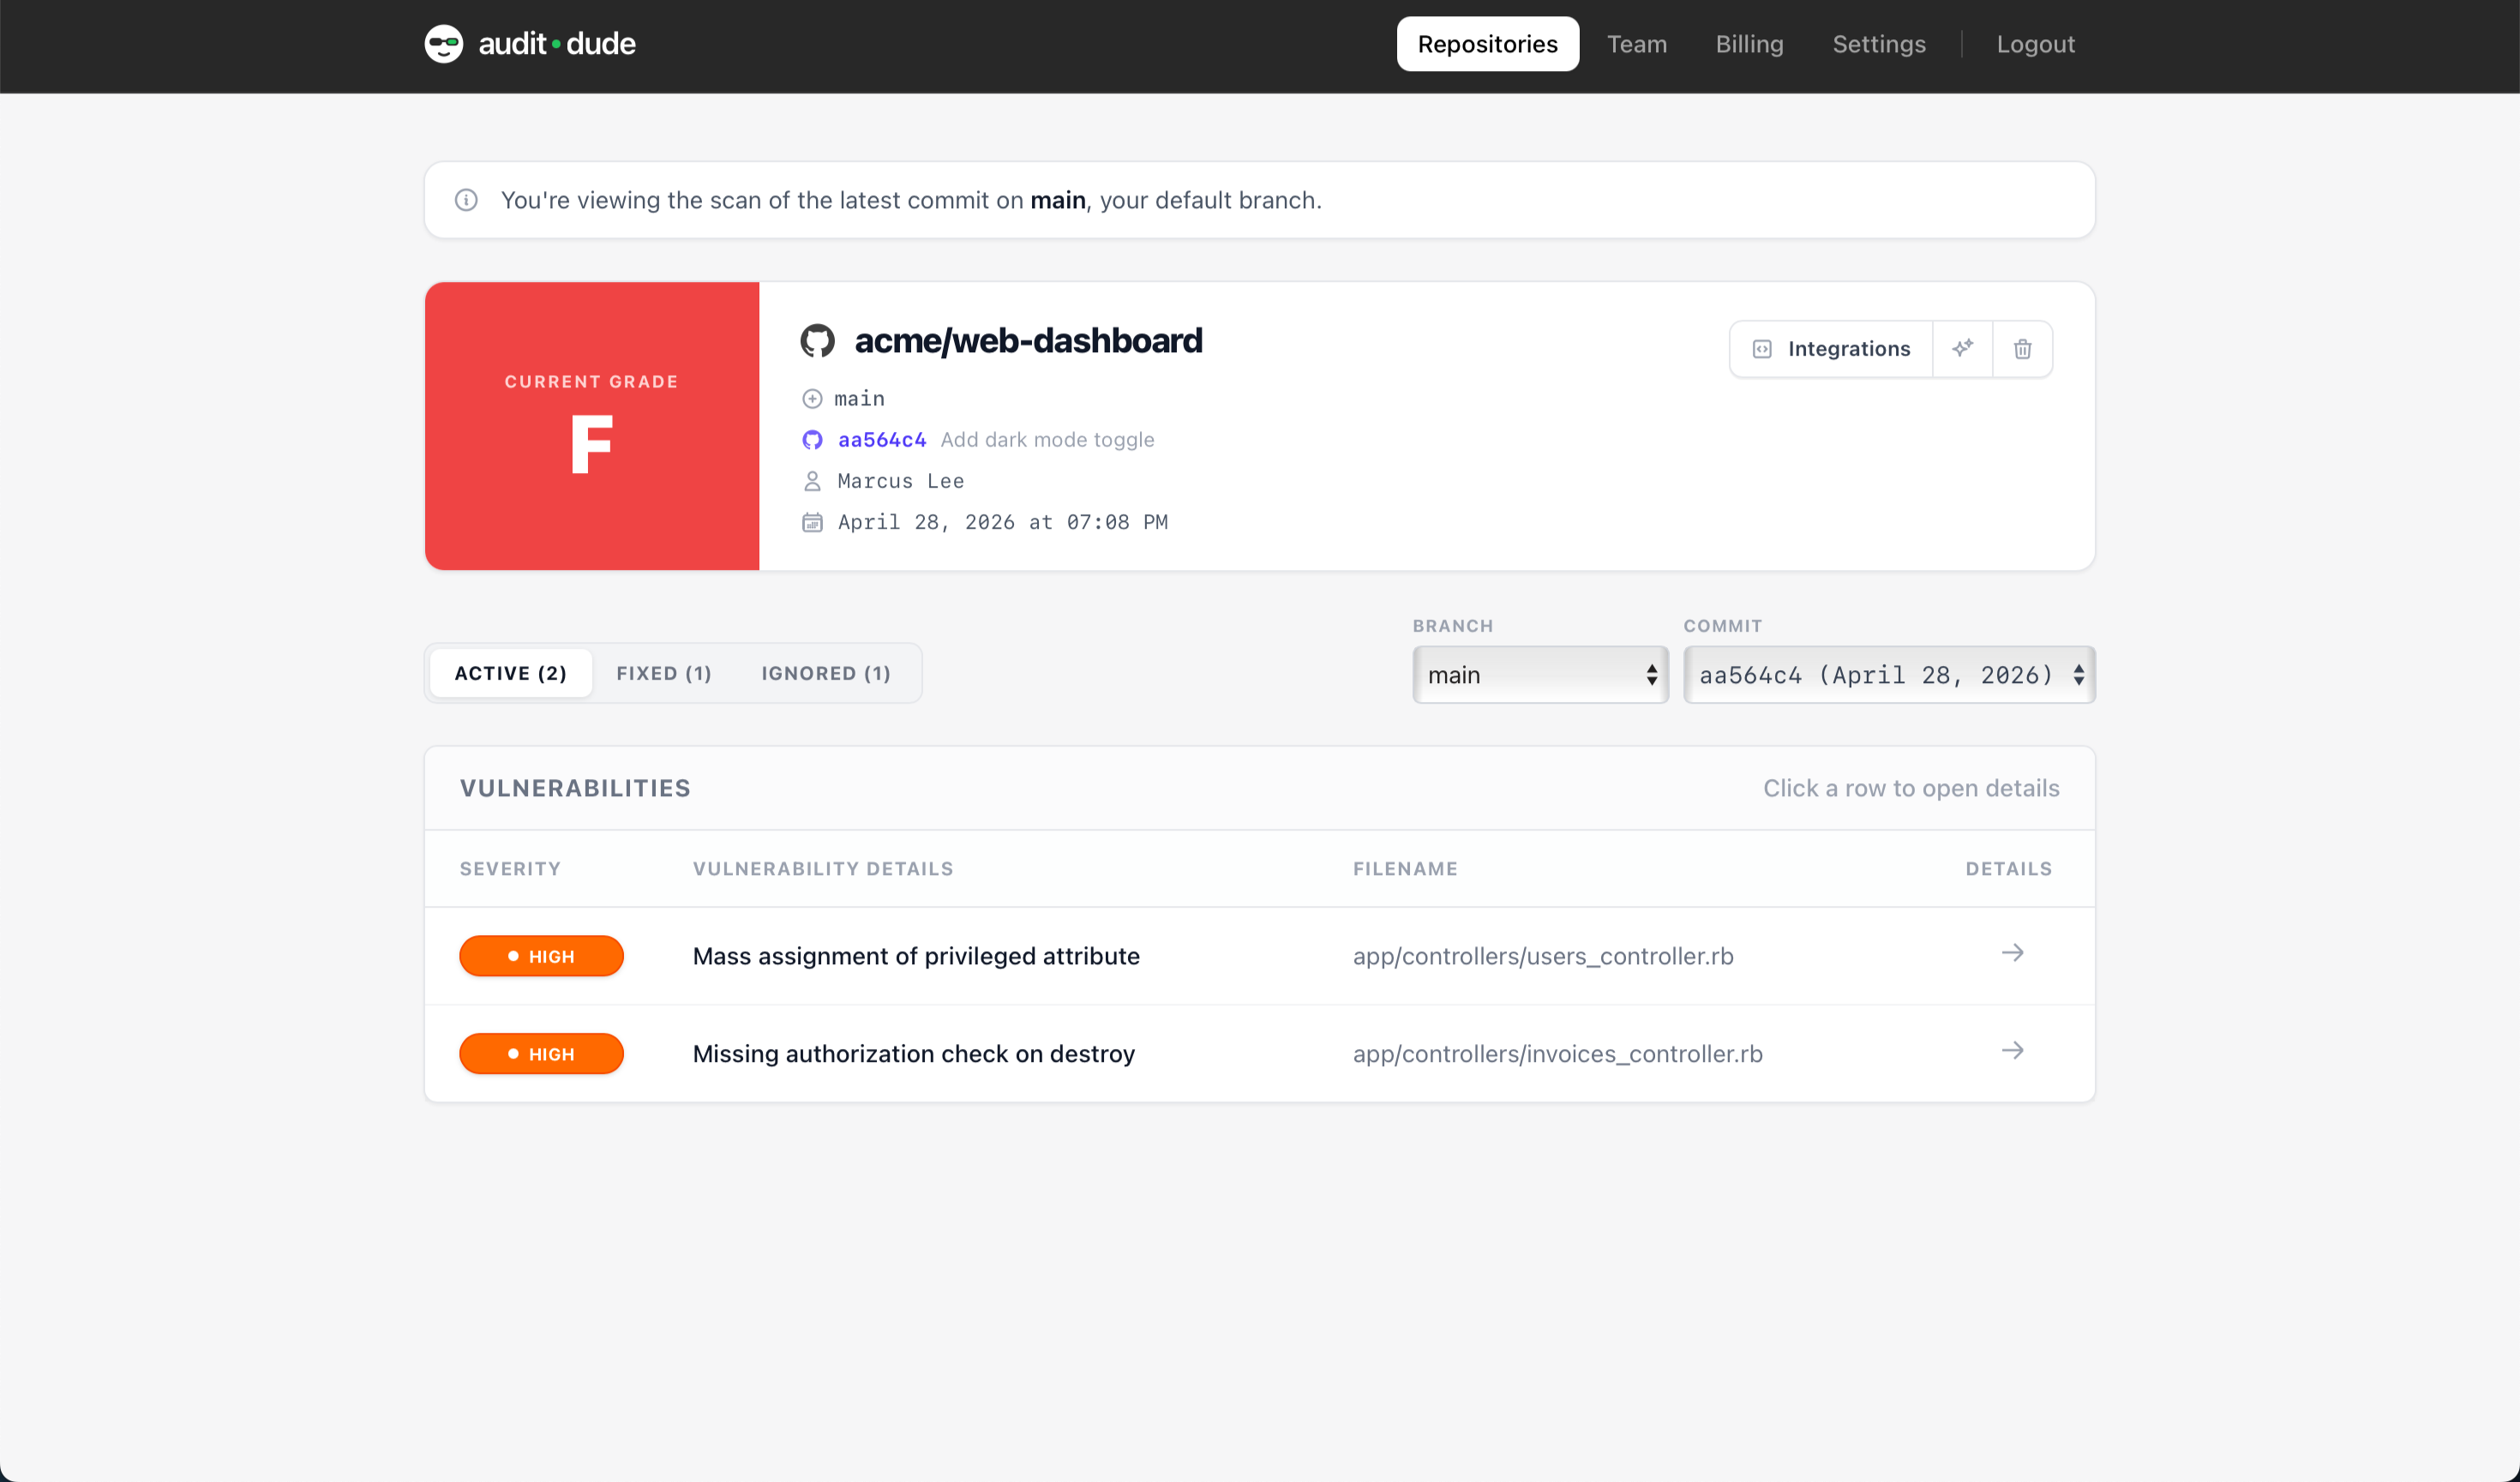Click the user icon next to Marcus Lee
Screen dimensions: 2520x1482
tap(812, 481)
